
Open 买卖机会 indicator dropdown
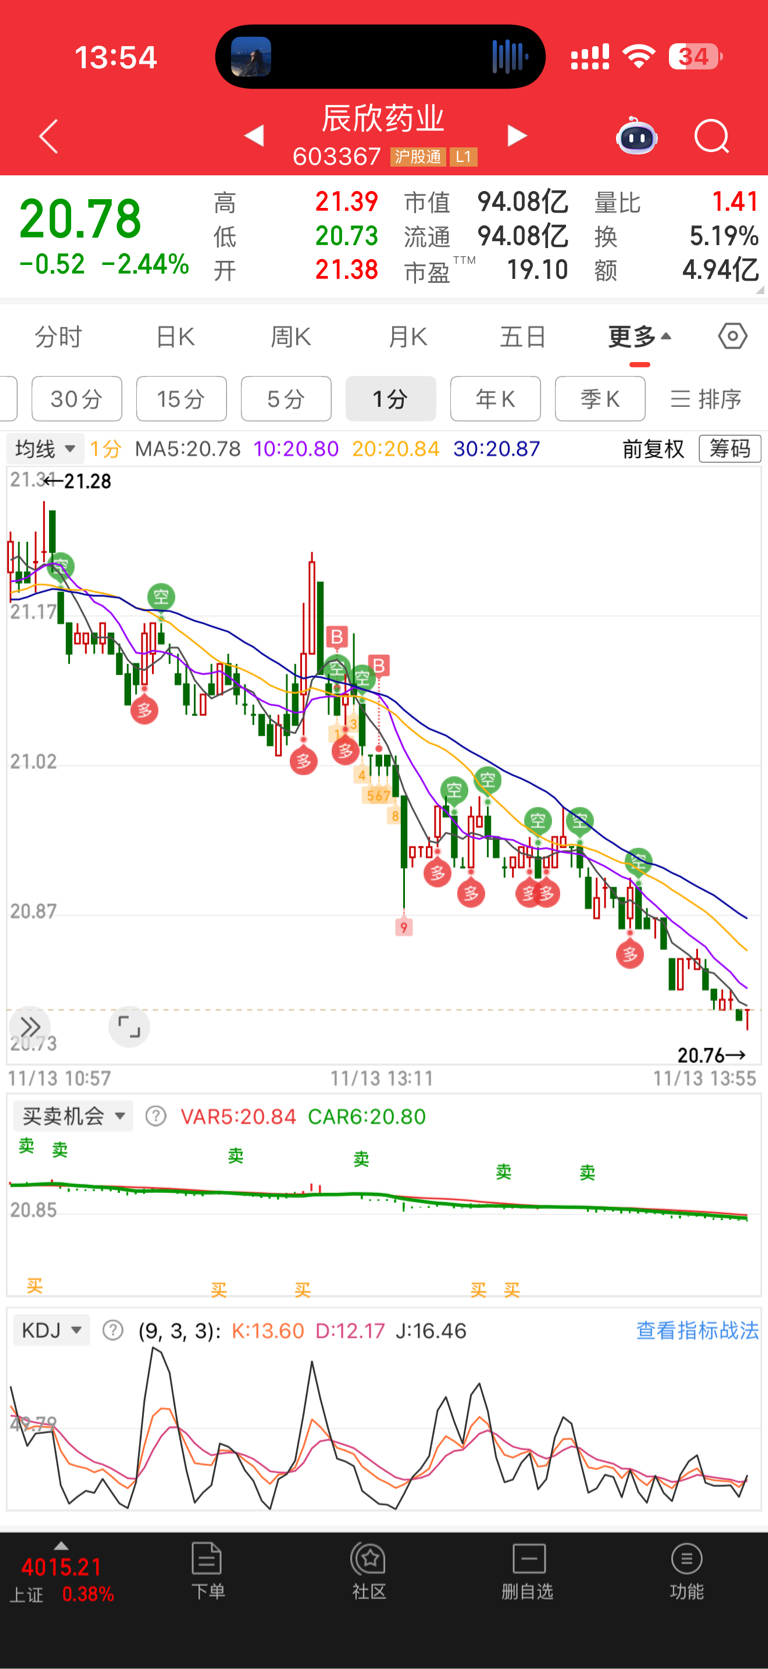(72, 1116)
